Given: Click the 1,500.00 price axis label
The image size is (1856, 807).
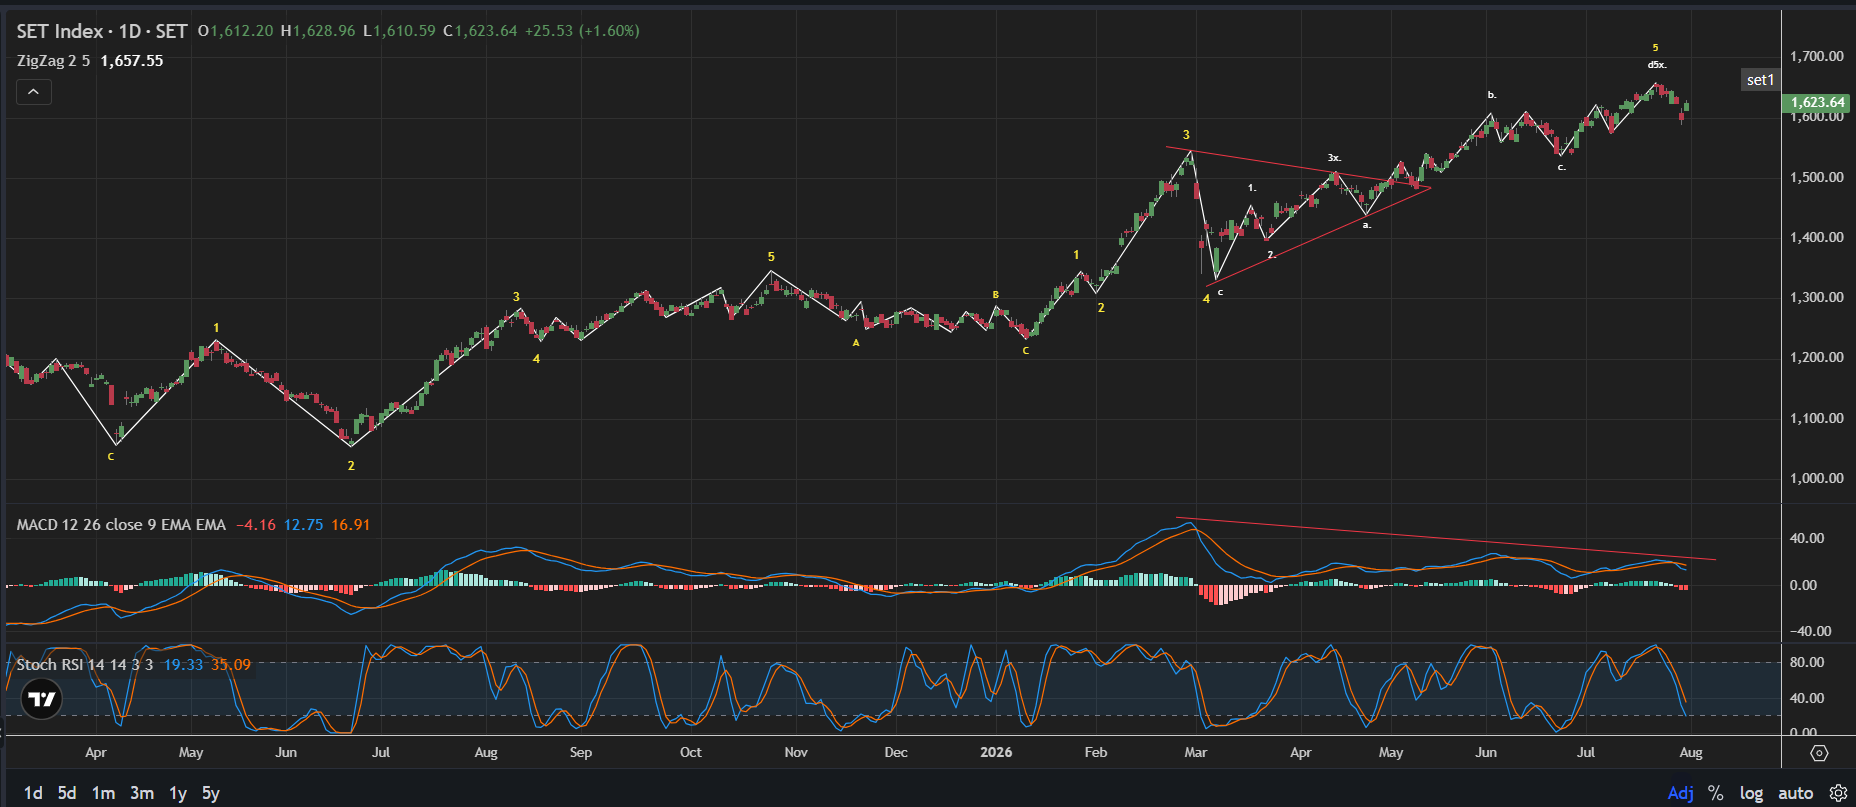Looking at the screenshot, I should [x=1817, y=177].
